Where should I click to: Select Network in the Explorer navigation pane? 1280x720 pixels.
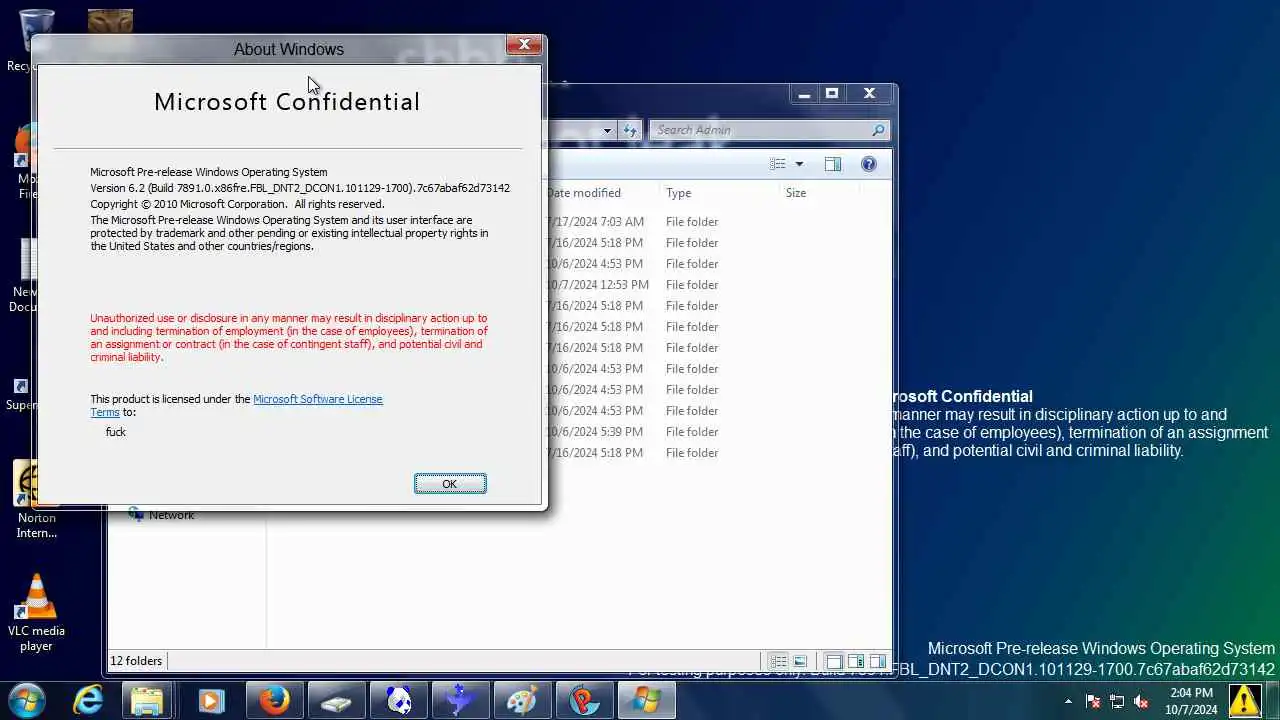click(171, 515)
